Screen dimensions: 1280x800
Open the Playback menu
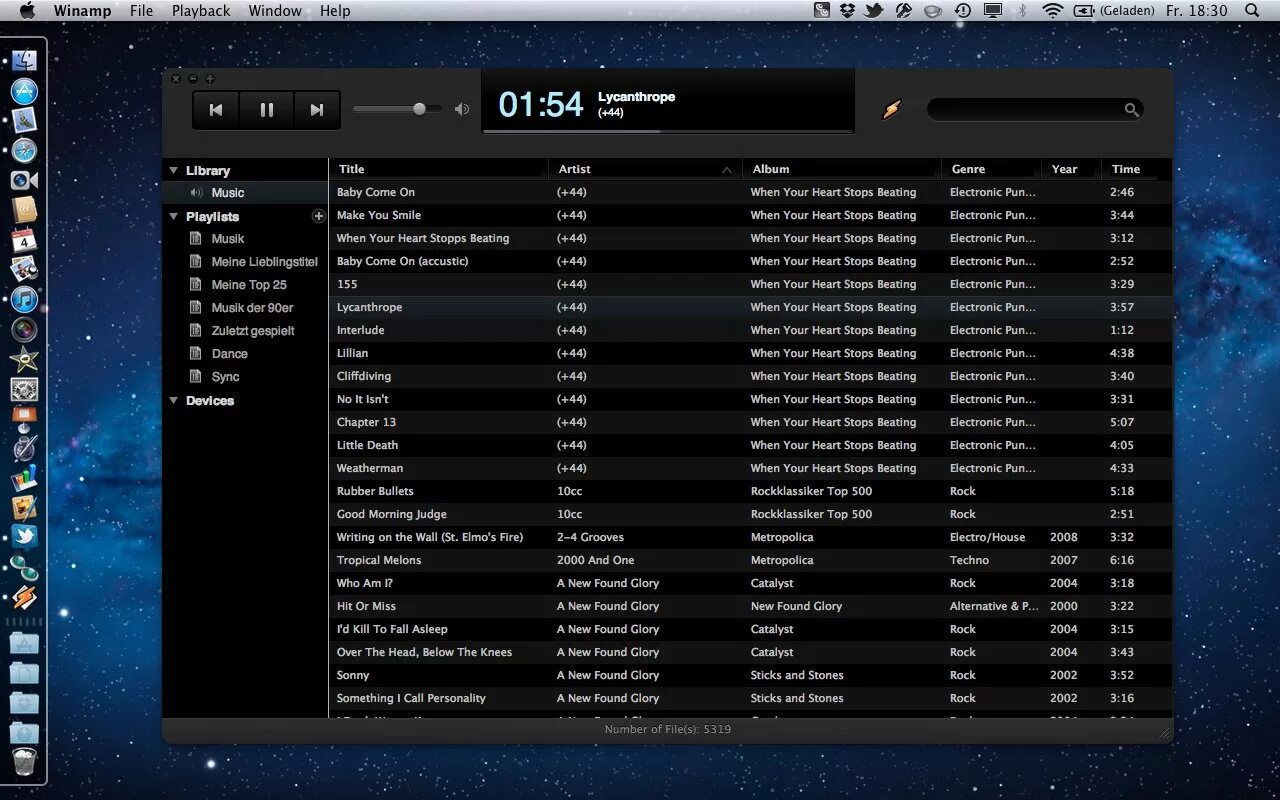click(x=201, y=10)
